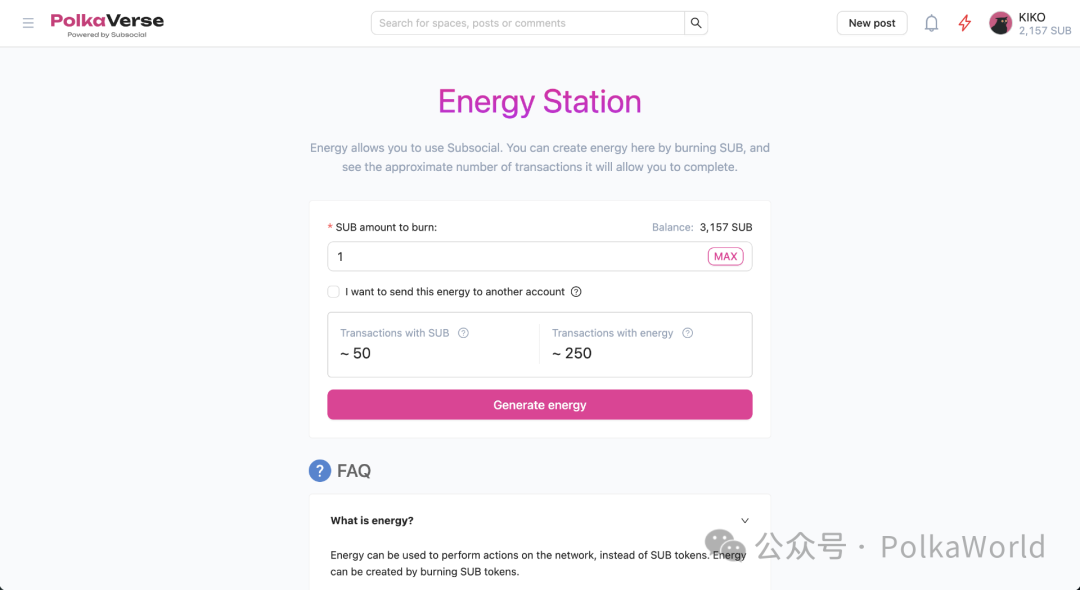Click help icon next to send energy option
Screen dimensions: 1080x590
pos(577,292)
